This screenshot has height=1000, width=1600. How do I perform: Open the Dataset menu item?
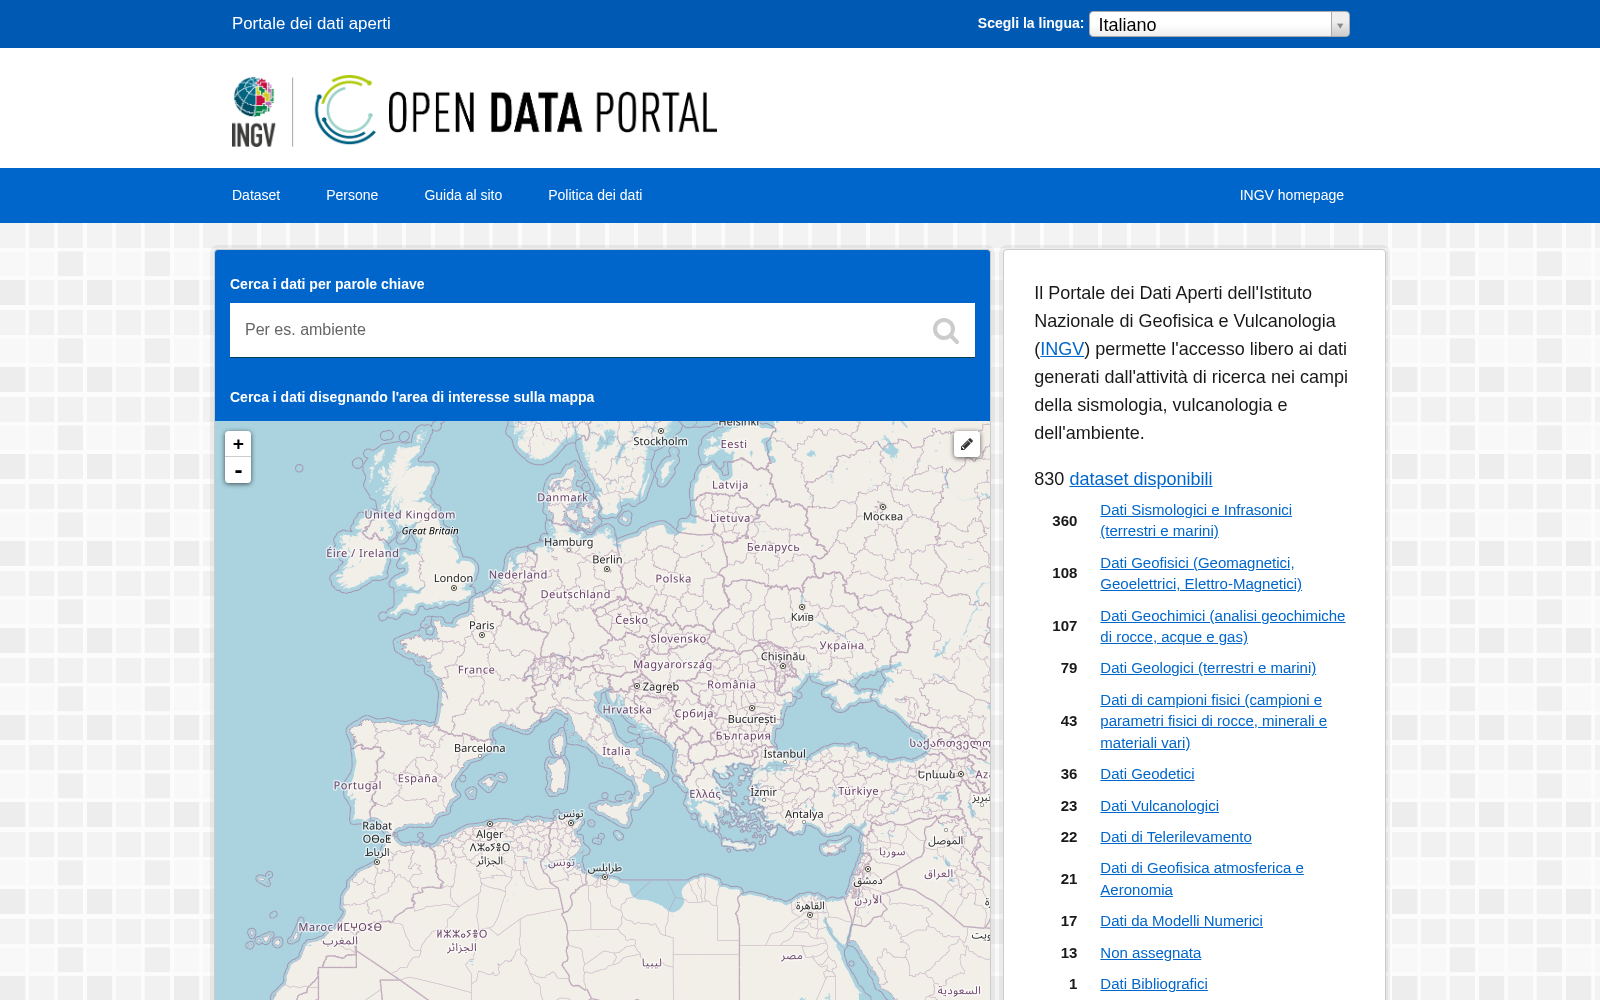coord(256,195)
